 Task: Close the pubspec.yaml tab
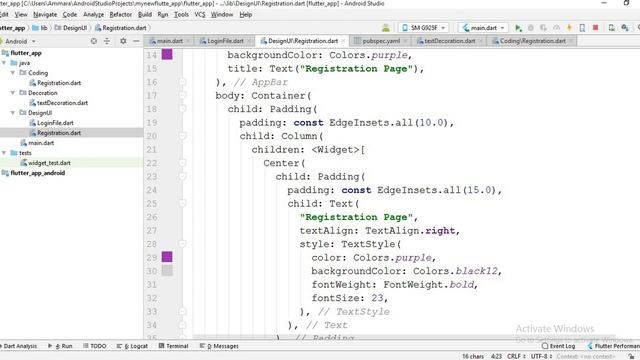click(x=405, y=41)
